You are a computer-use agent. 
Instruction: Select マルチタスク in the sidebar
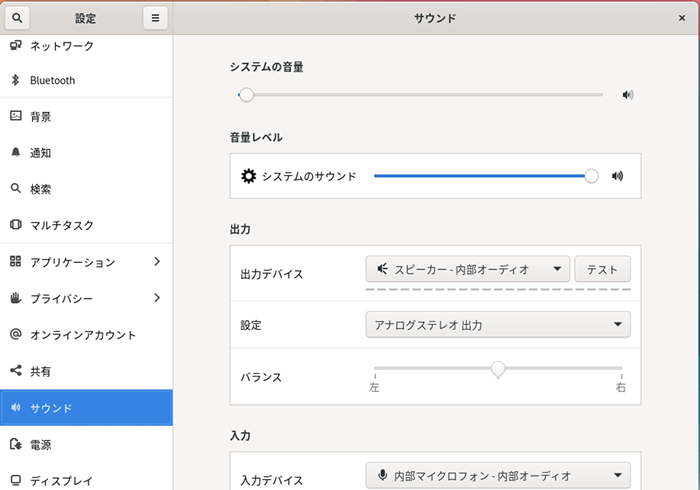(62, 225)
